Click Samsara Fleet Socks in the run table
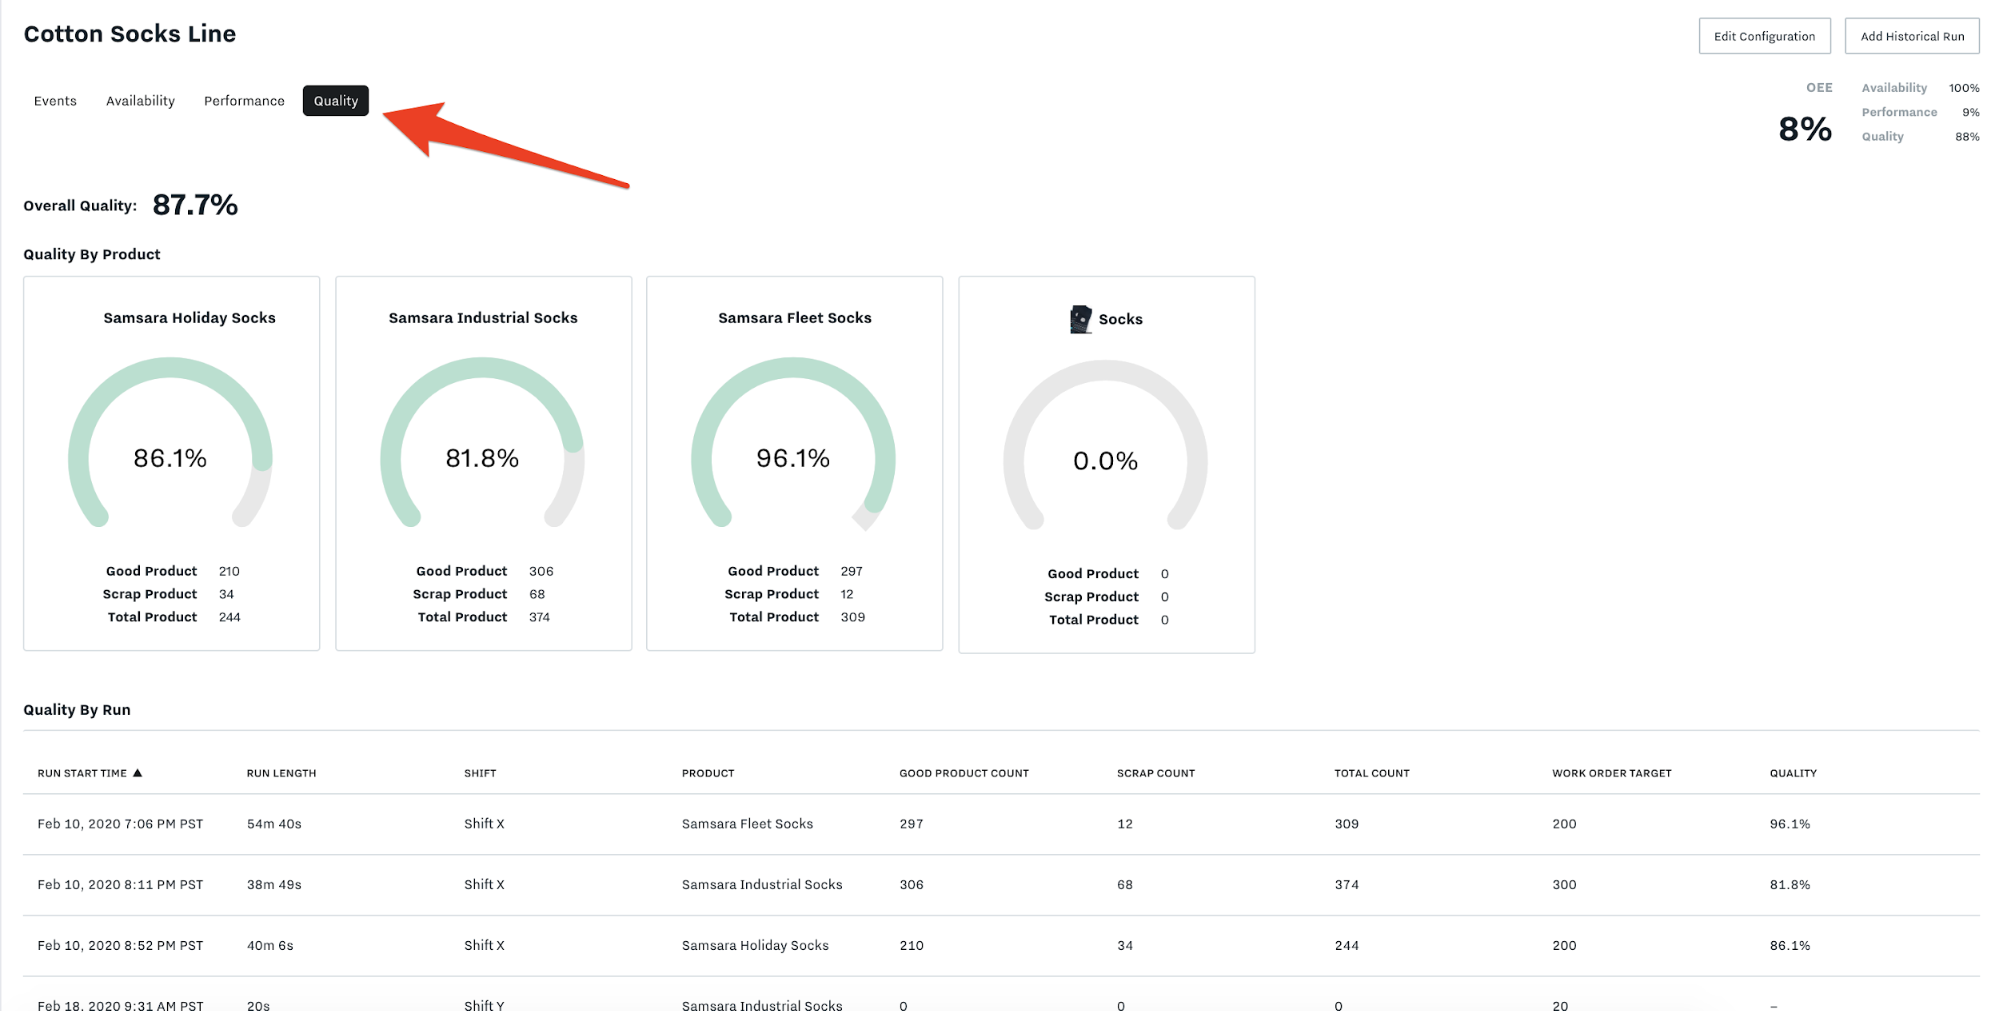Screen dimensions: 1999x1011 click(747, 824)
